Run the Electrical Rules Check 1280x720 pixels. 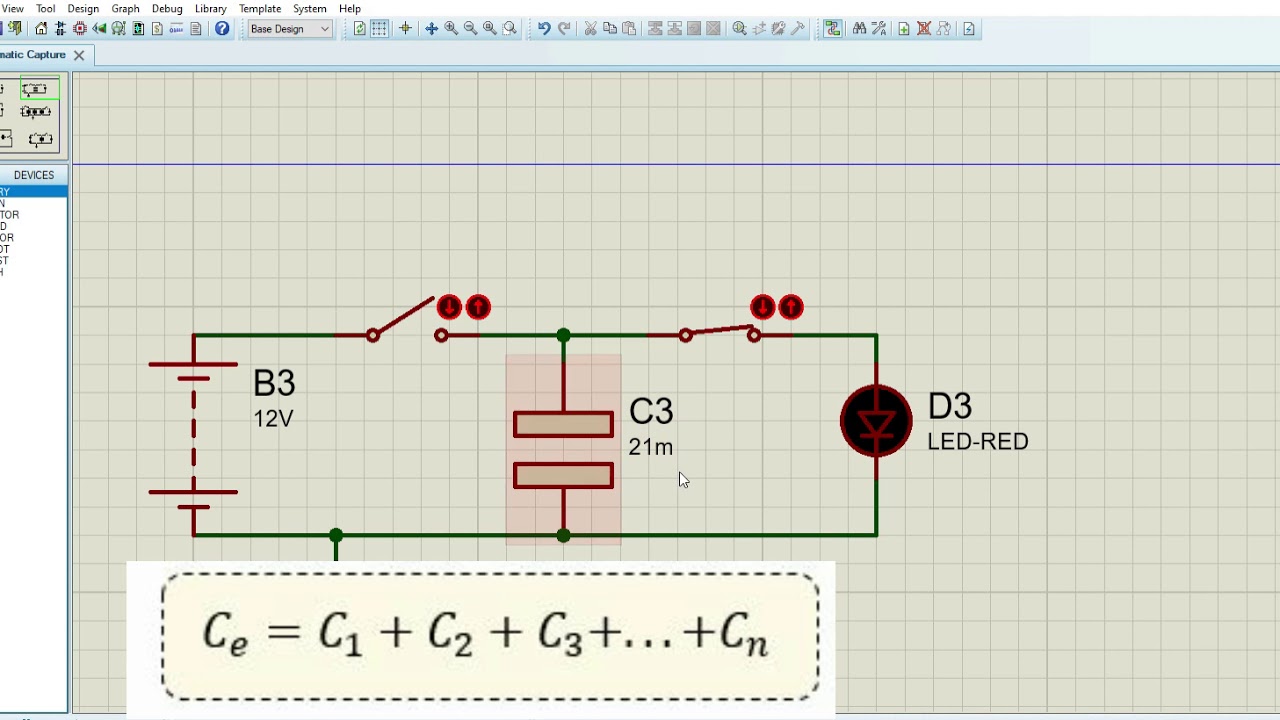pos(969,29)
